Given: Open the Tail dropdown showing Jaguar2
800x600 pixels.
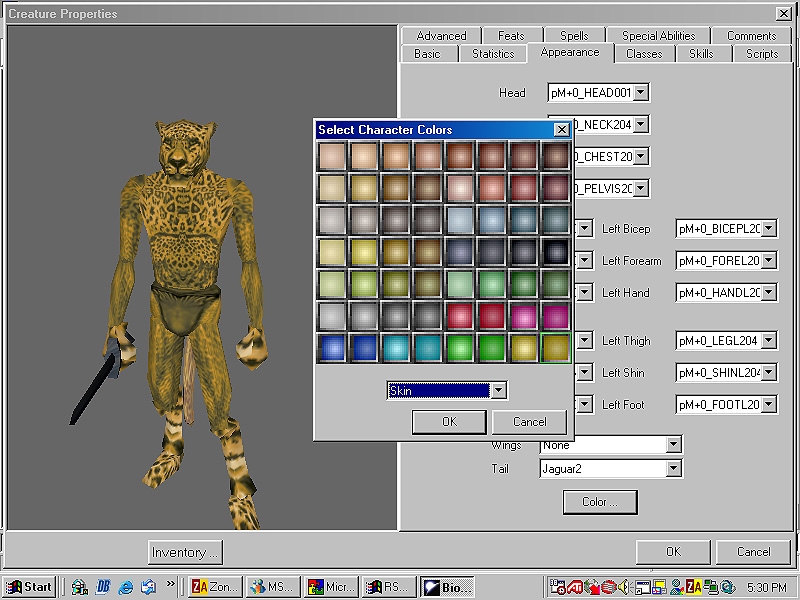Looking at the screenshot, I should click(673, 469).
